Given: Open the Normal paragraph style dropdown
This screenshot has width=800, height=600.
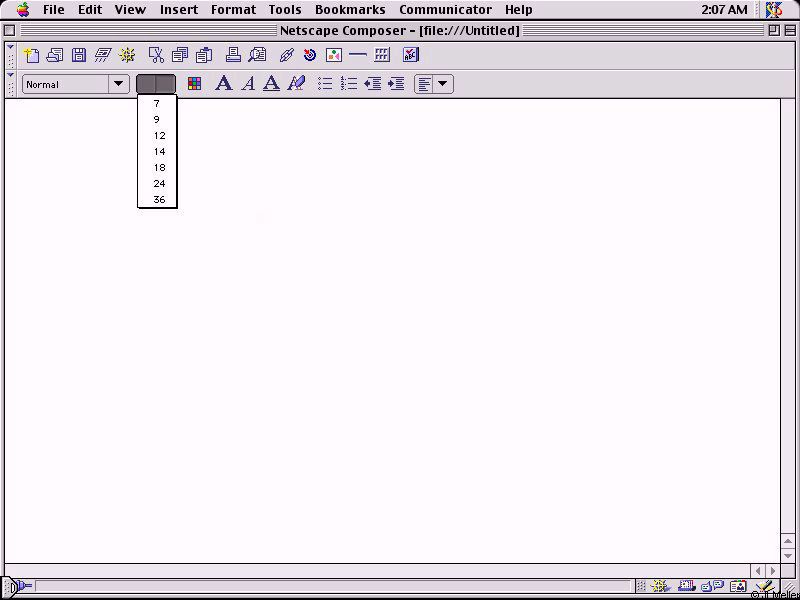Looking at the screenshot, I should (76, 84).
